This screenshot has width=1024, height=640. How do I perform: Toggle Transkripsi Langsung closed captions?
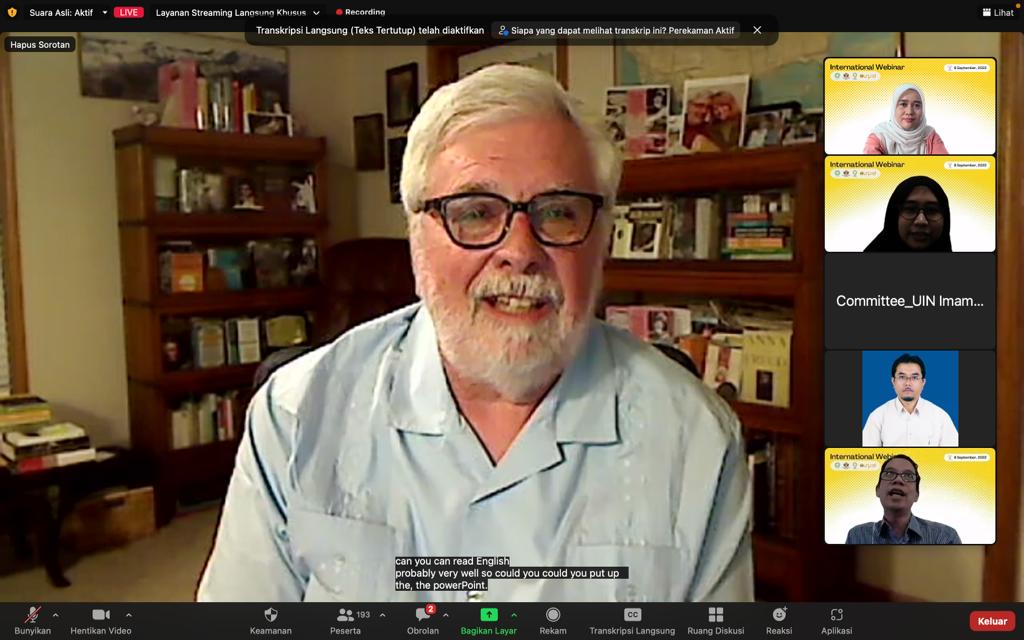632,615
